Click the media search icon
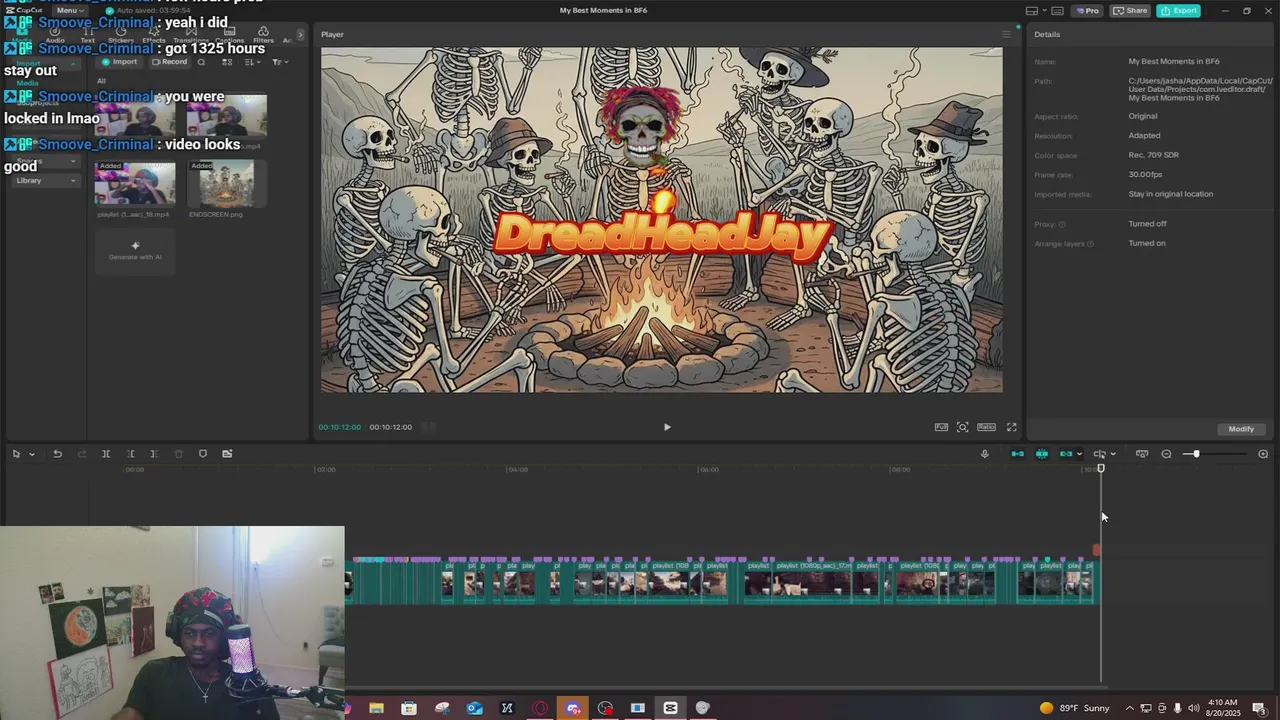 [x=201, y=62]
